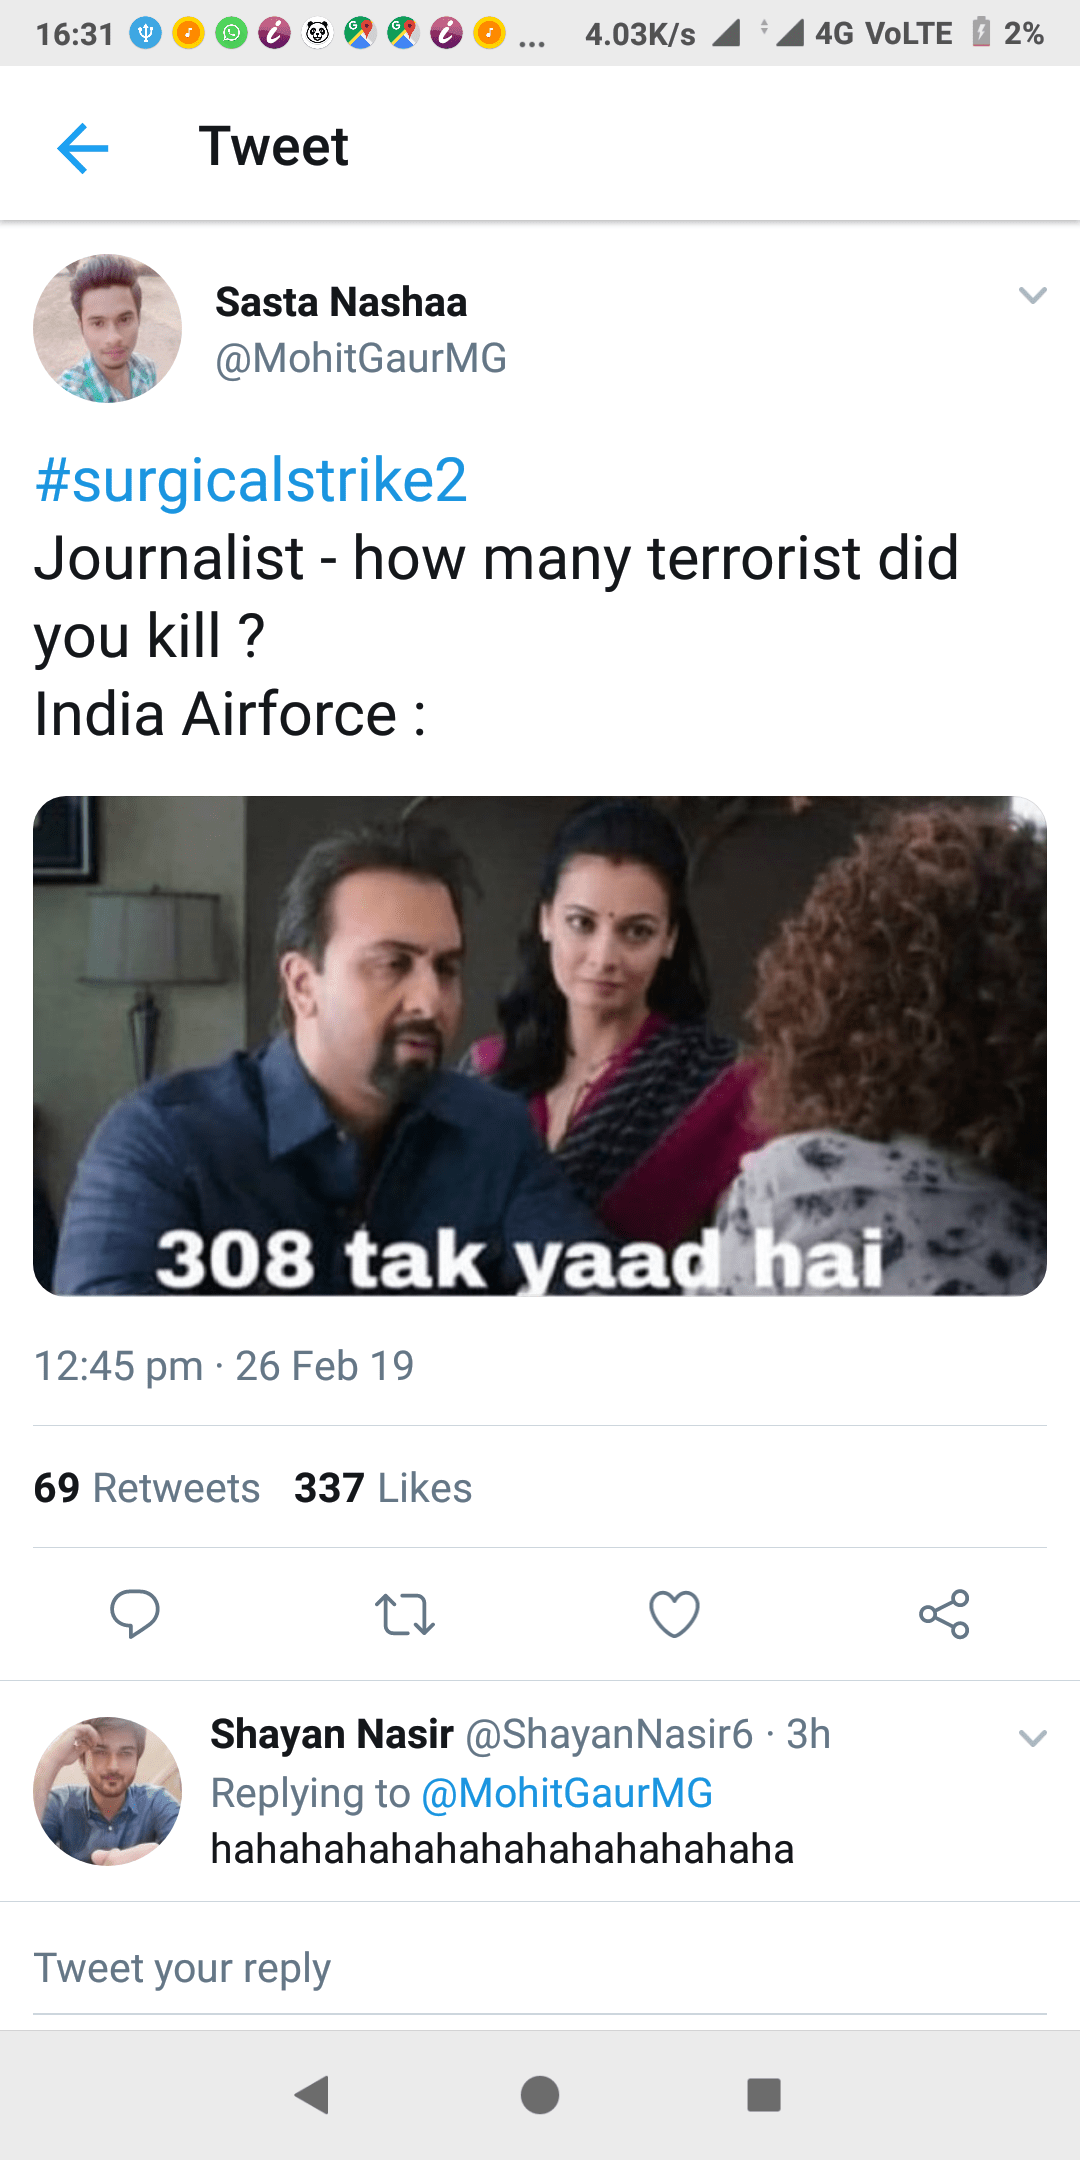This screenshot has height=2160, width=1080.
Task: Tap the reply speech bubble icon
Action: 135,1613
